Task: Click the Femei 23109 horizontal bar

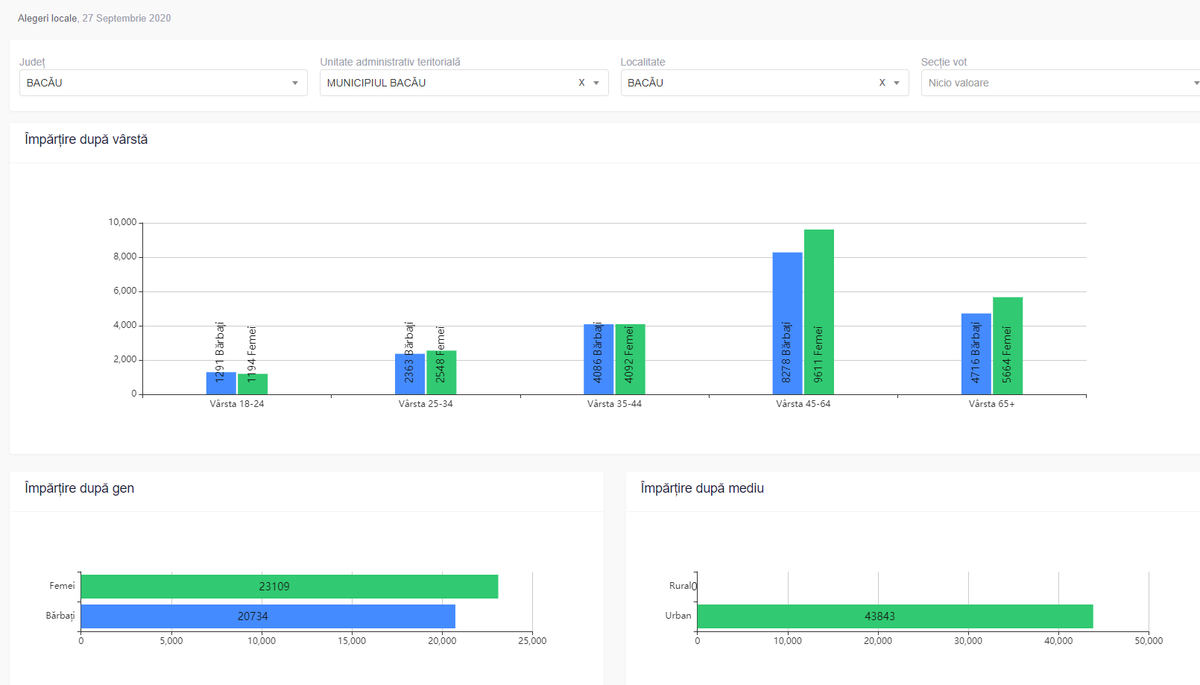Action: tap(289, 586)
